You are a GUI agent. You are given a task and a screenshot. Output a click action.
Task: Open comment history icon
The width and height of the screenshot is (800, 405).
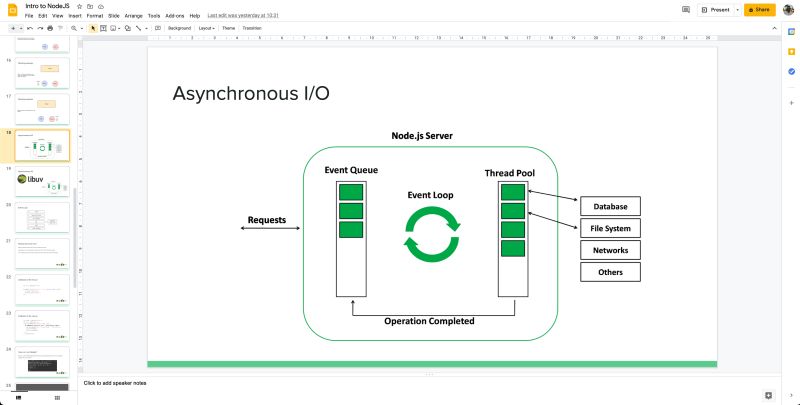click(686, 10)
